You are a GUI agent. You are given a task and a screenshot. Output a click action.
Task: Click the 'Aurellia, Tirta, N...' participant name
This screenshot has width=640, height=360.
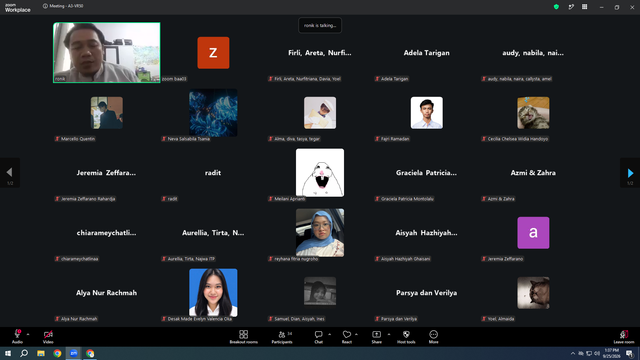pyautogui.click(x=213, y=233)
